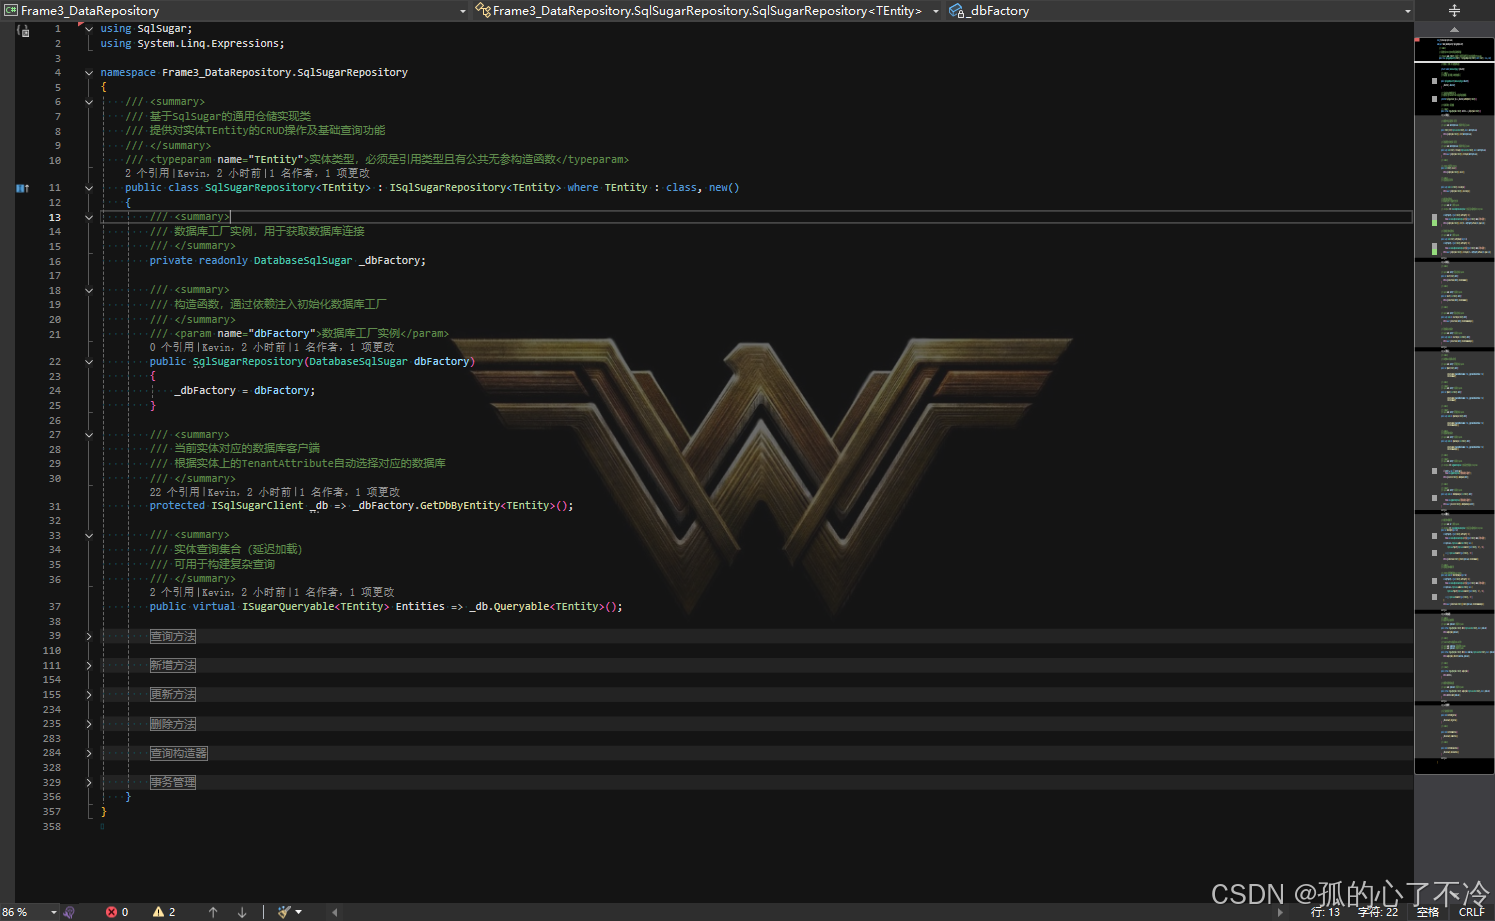Click the quick actions glyph on line 1
The height and width of the screenshot is (921, 1495).
point(24,31)
